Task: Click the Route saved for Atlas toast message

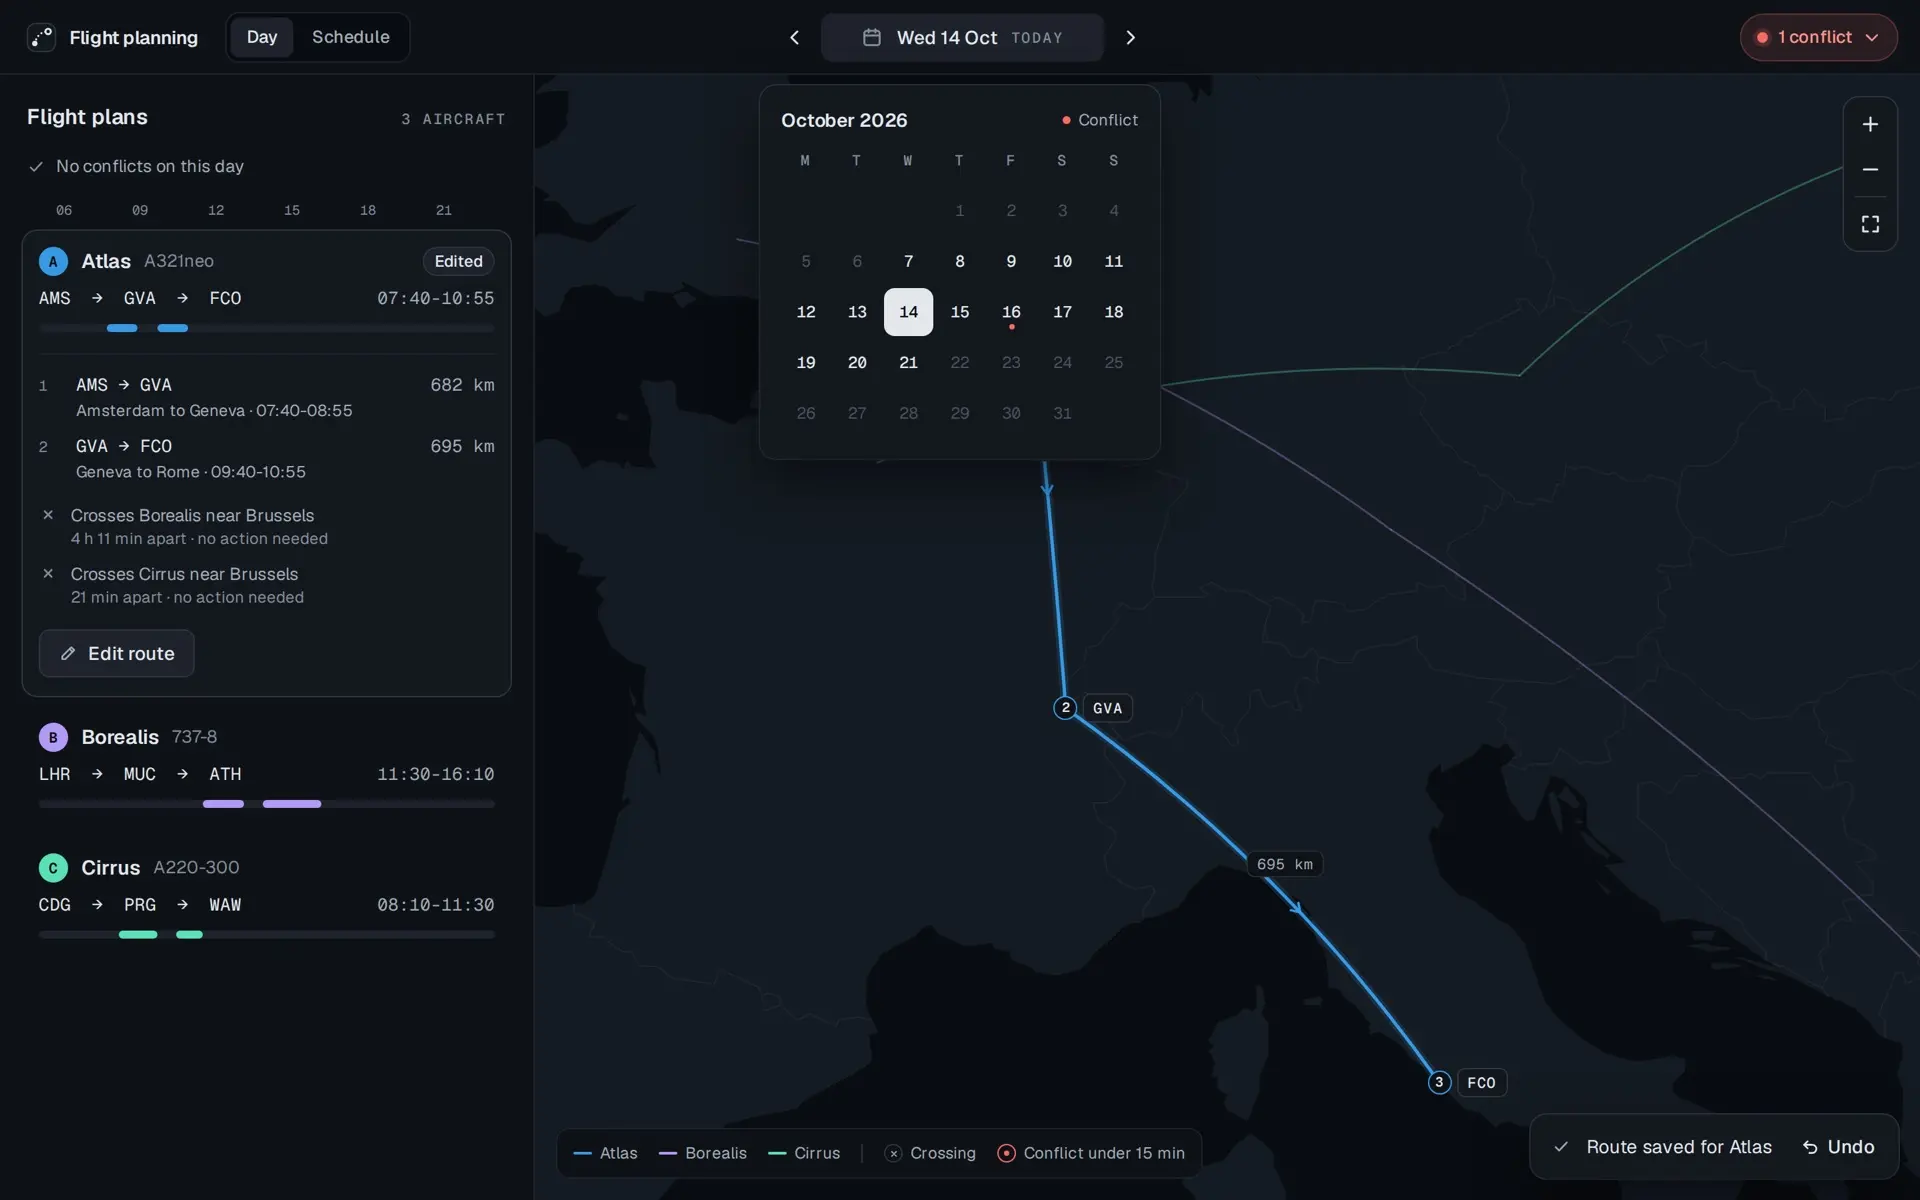Action: click(x=1679, y=1147)
